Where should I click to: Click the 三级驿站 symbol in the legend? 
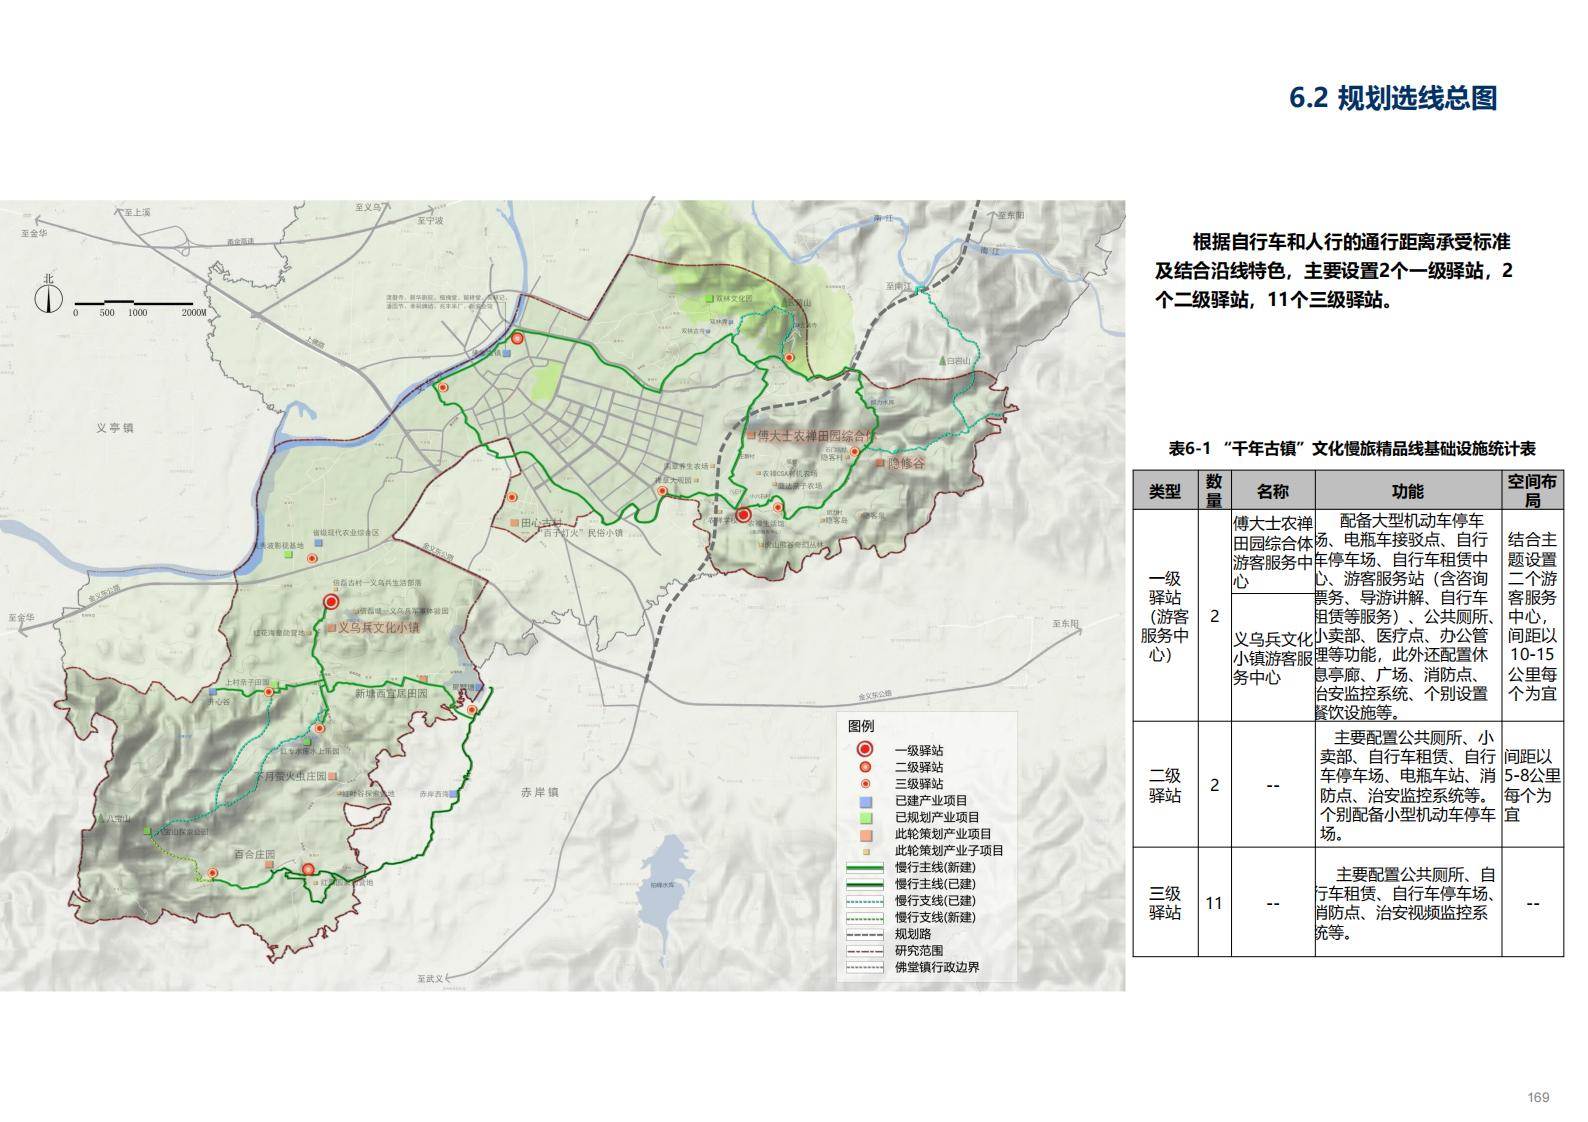click(x=866, y=784)
